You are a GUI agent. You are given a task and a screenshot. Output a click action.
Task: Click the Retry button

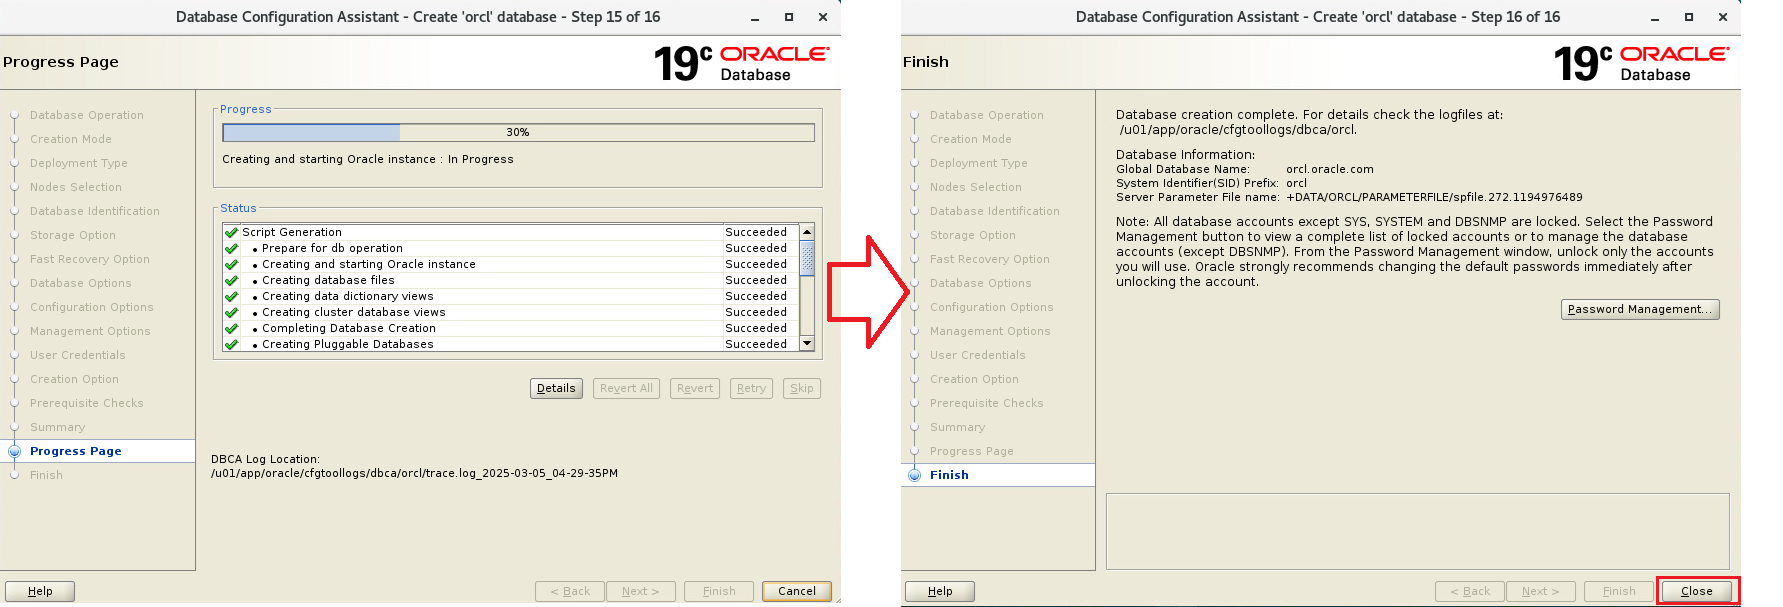(751, 388)
